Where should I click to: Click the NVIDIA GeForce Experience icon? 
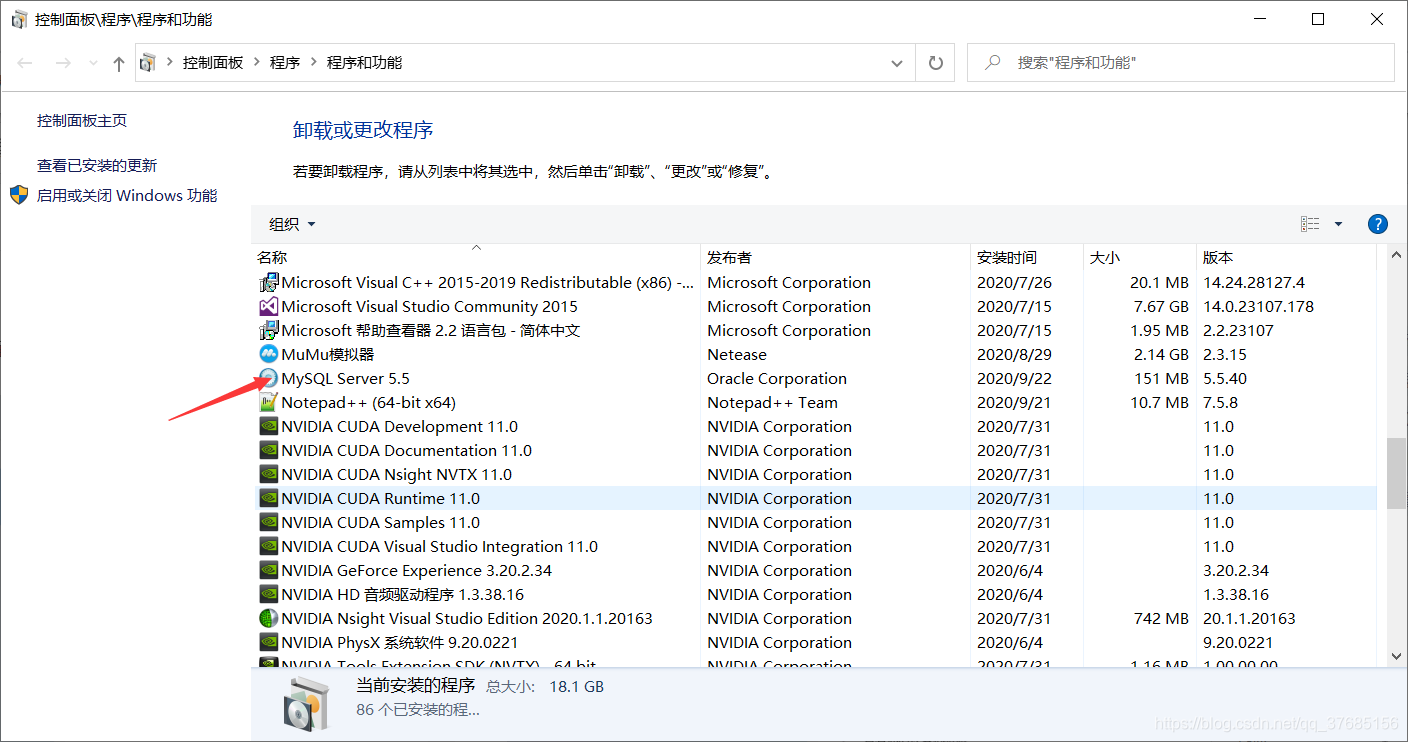(268, 571)
